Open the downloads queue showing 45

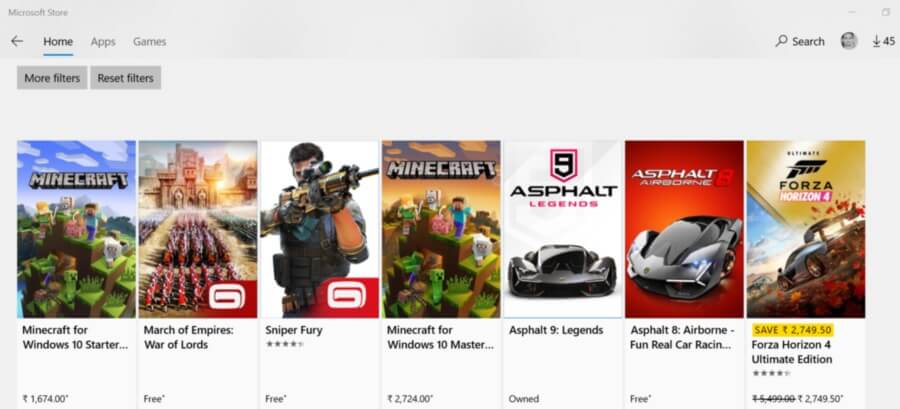883,41
